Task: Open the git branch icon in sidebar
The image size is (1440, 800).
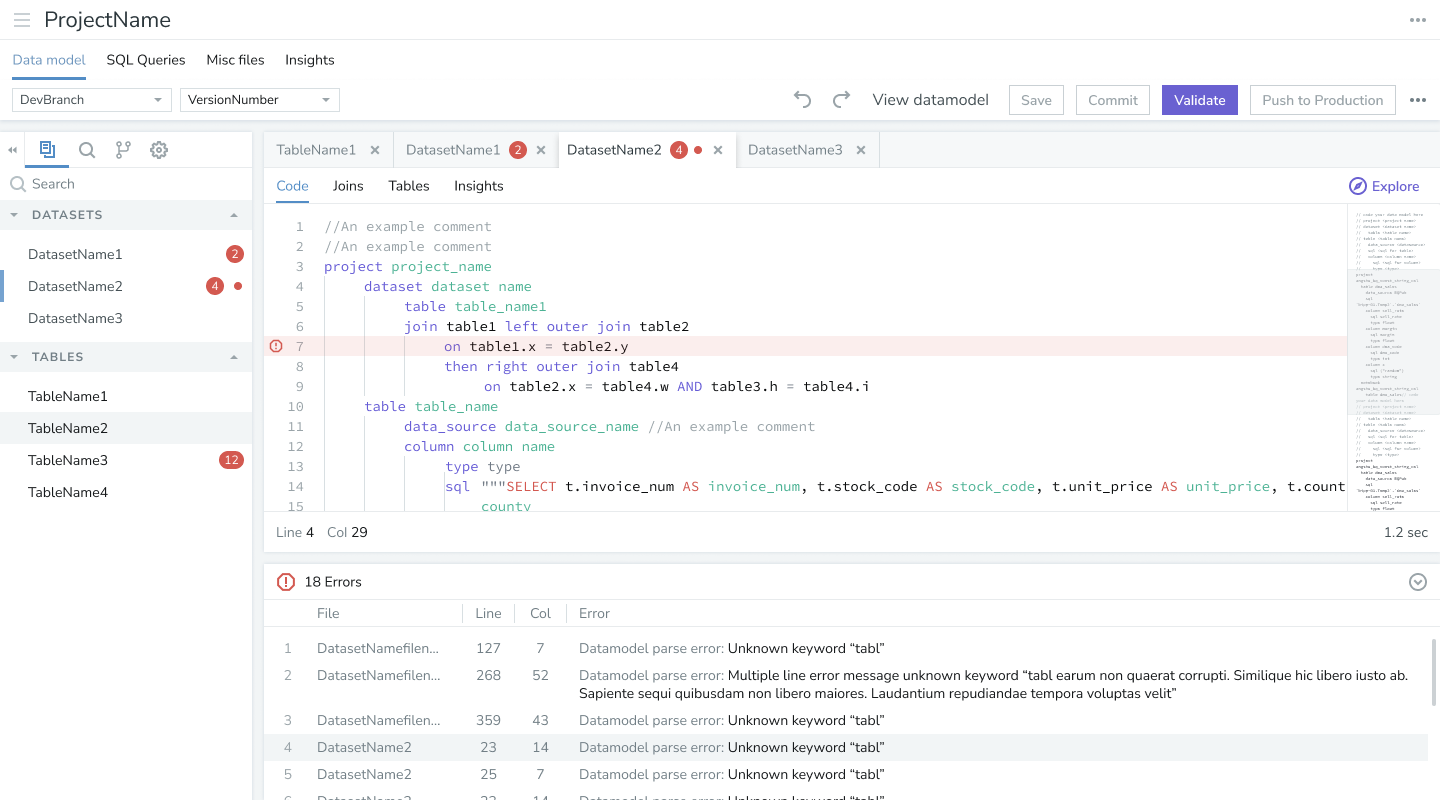Action: (x=123, y=150)
